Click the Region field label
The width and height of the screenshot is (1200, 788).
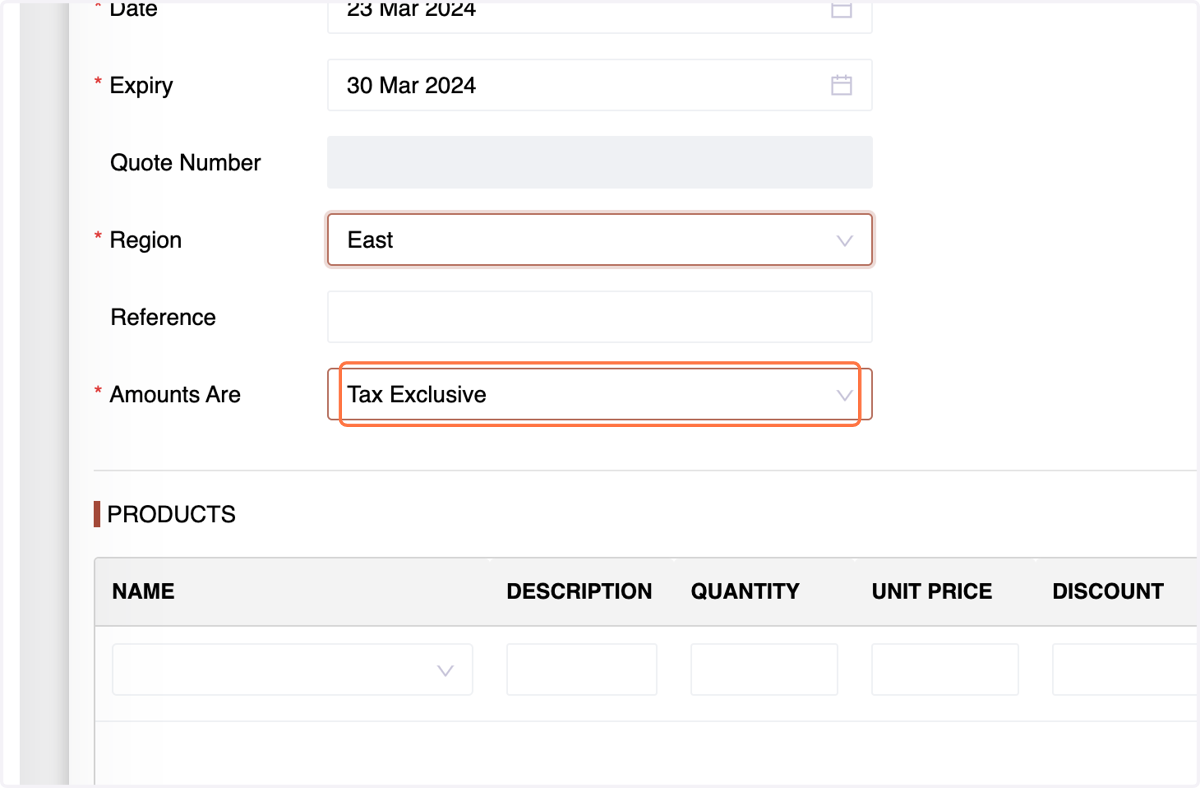pos(146,240)
